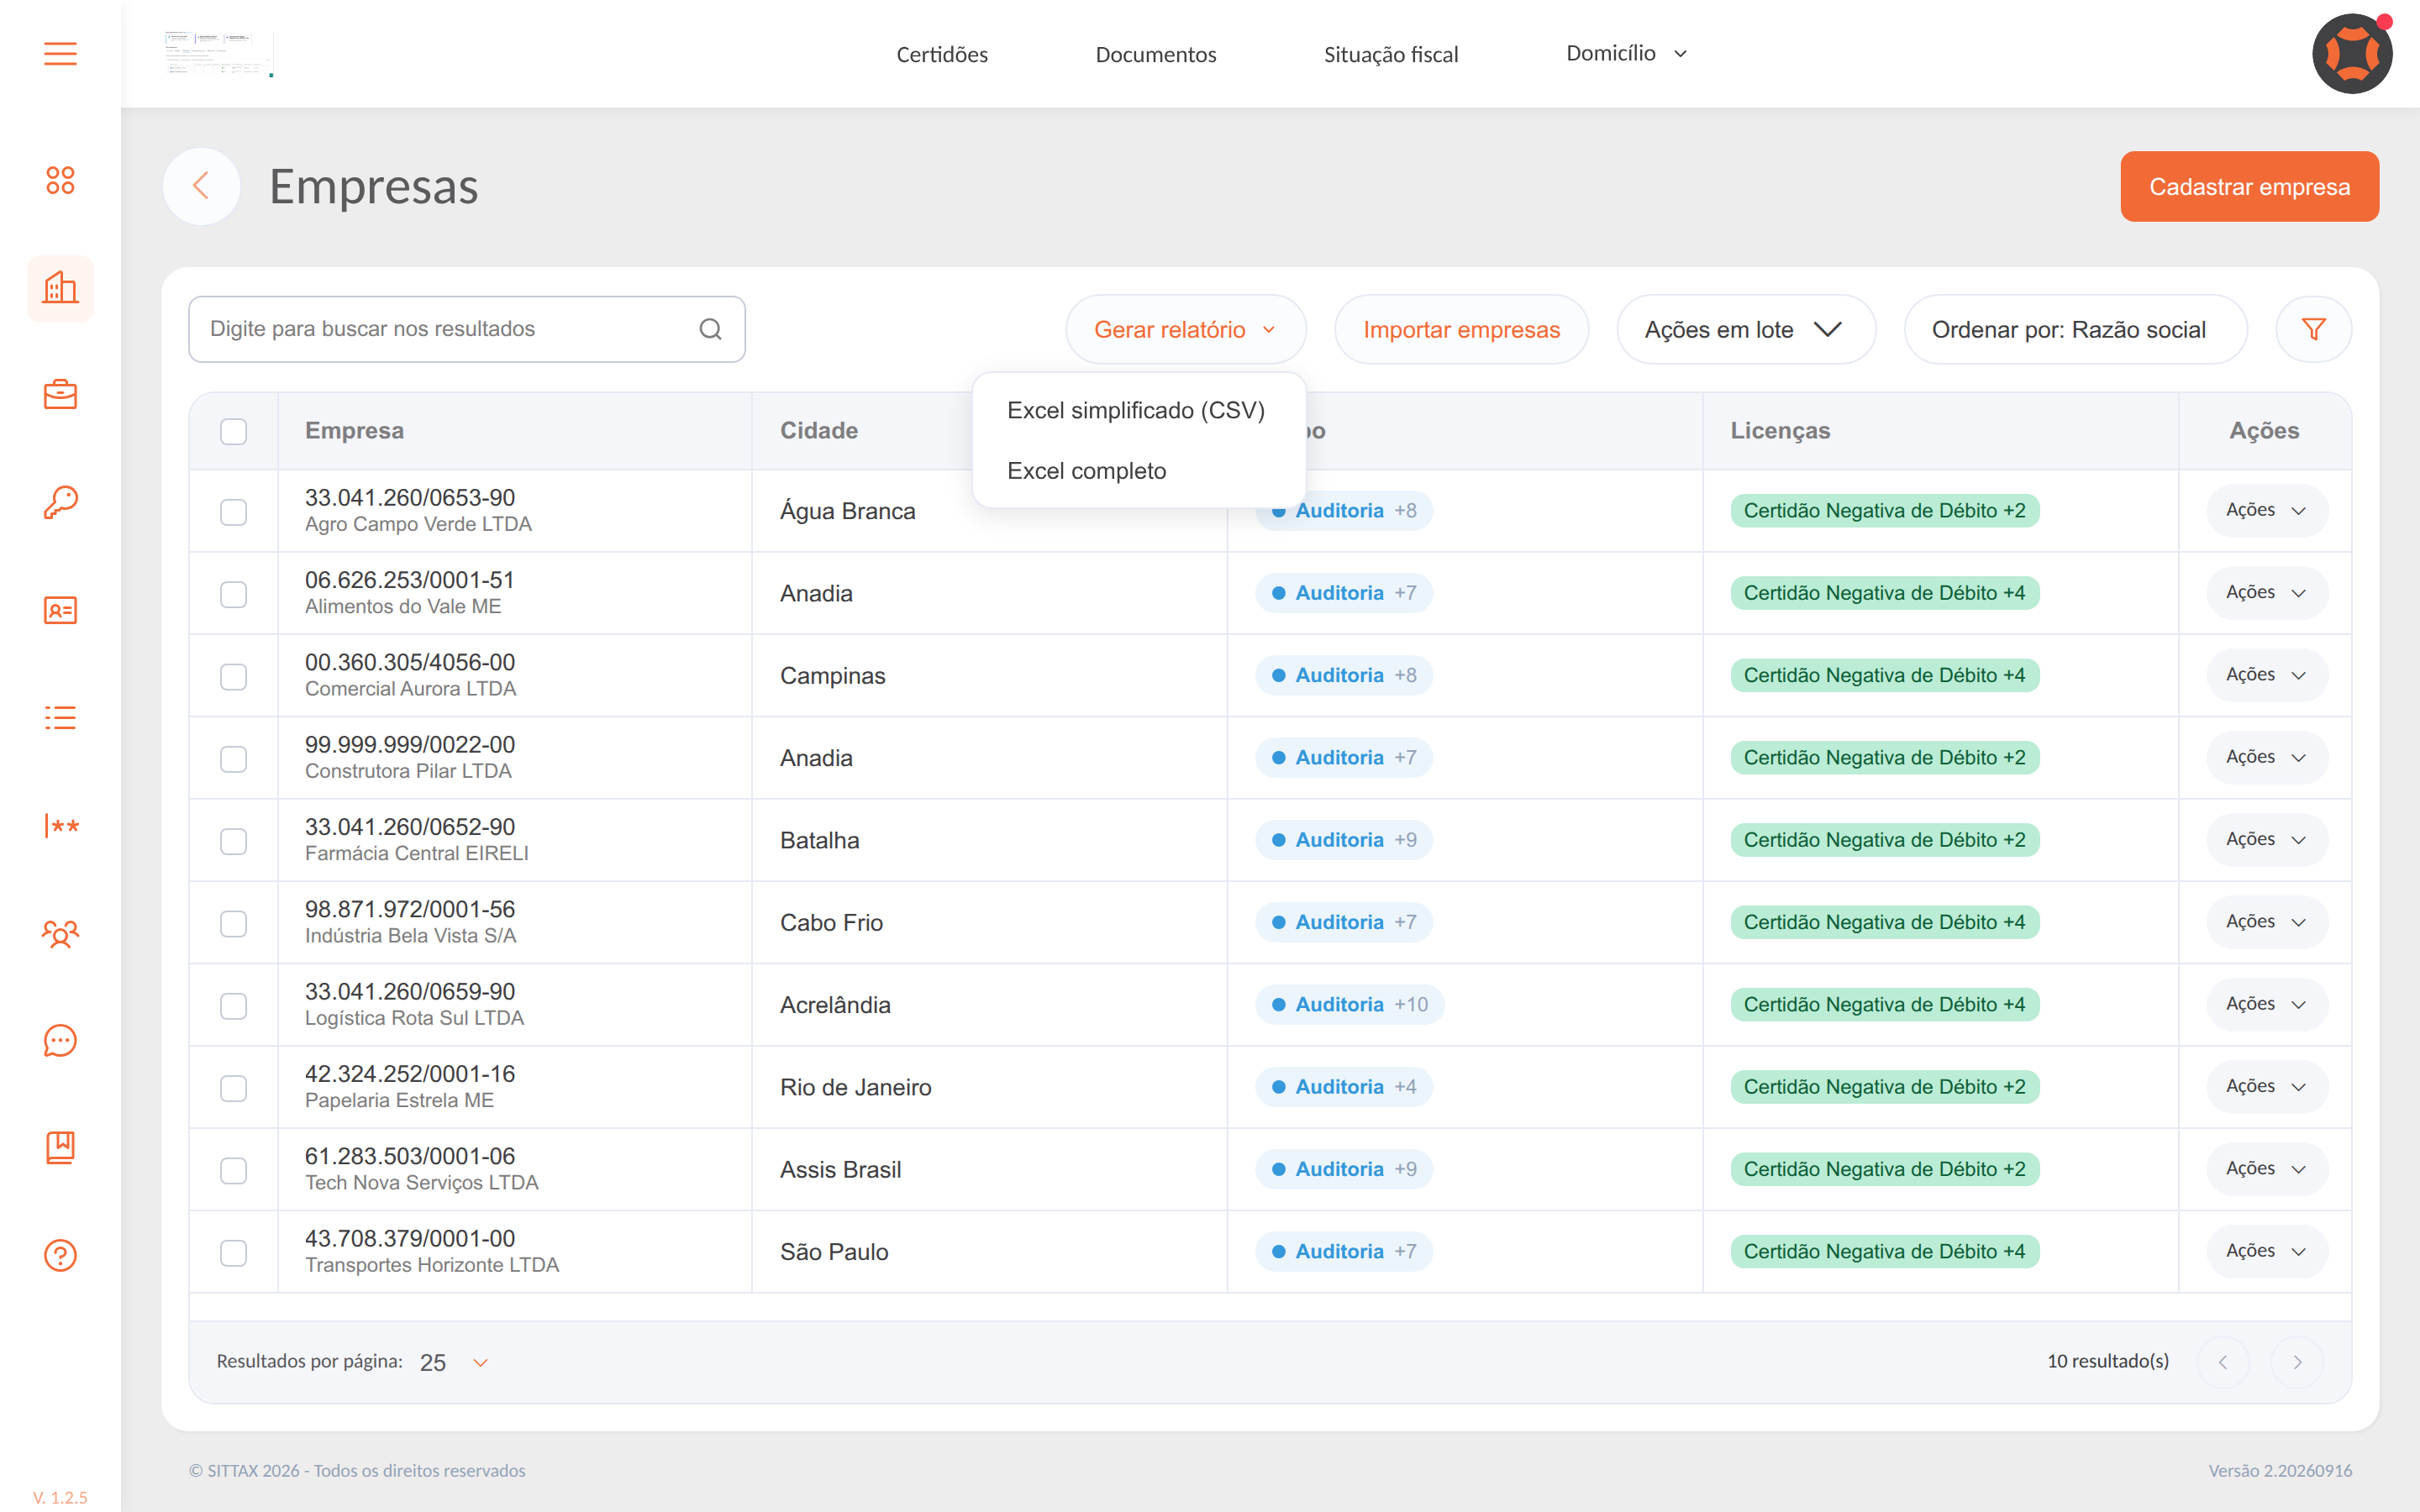
Task: Open the key icon in sidebar
Action: click(x=60, y=502)
